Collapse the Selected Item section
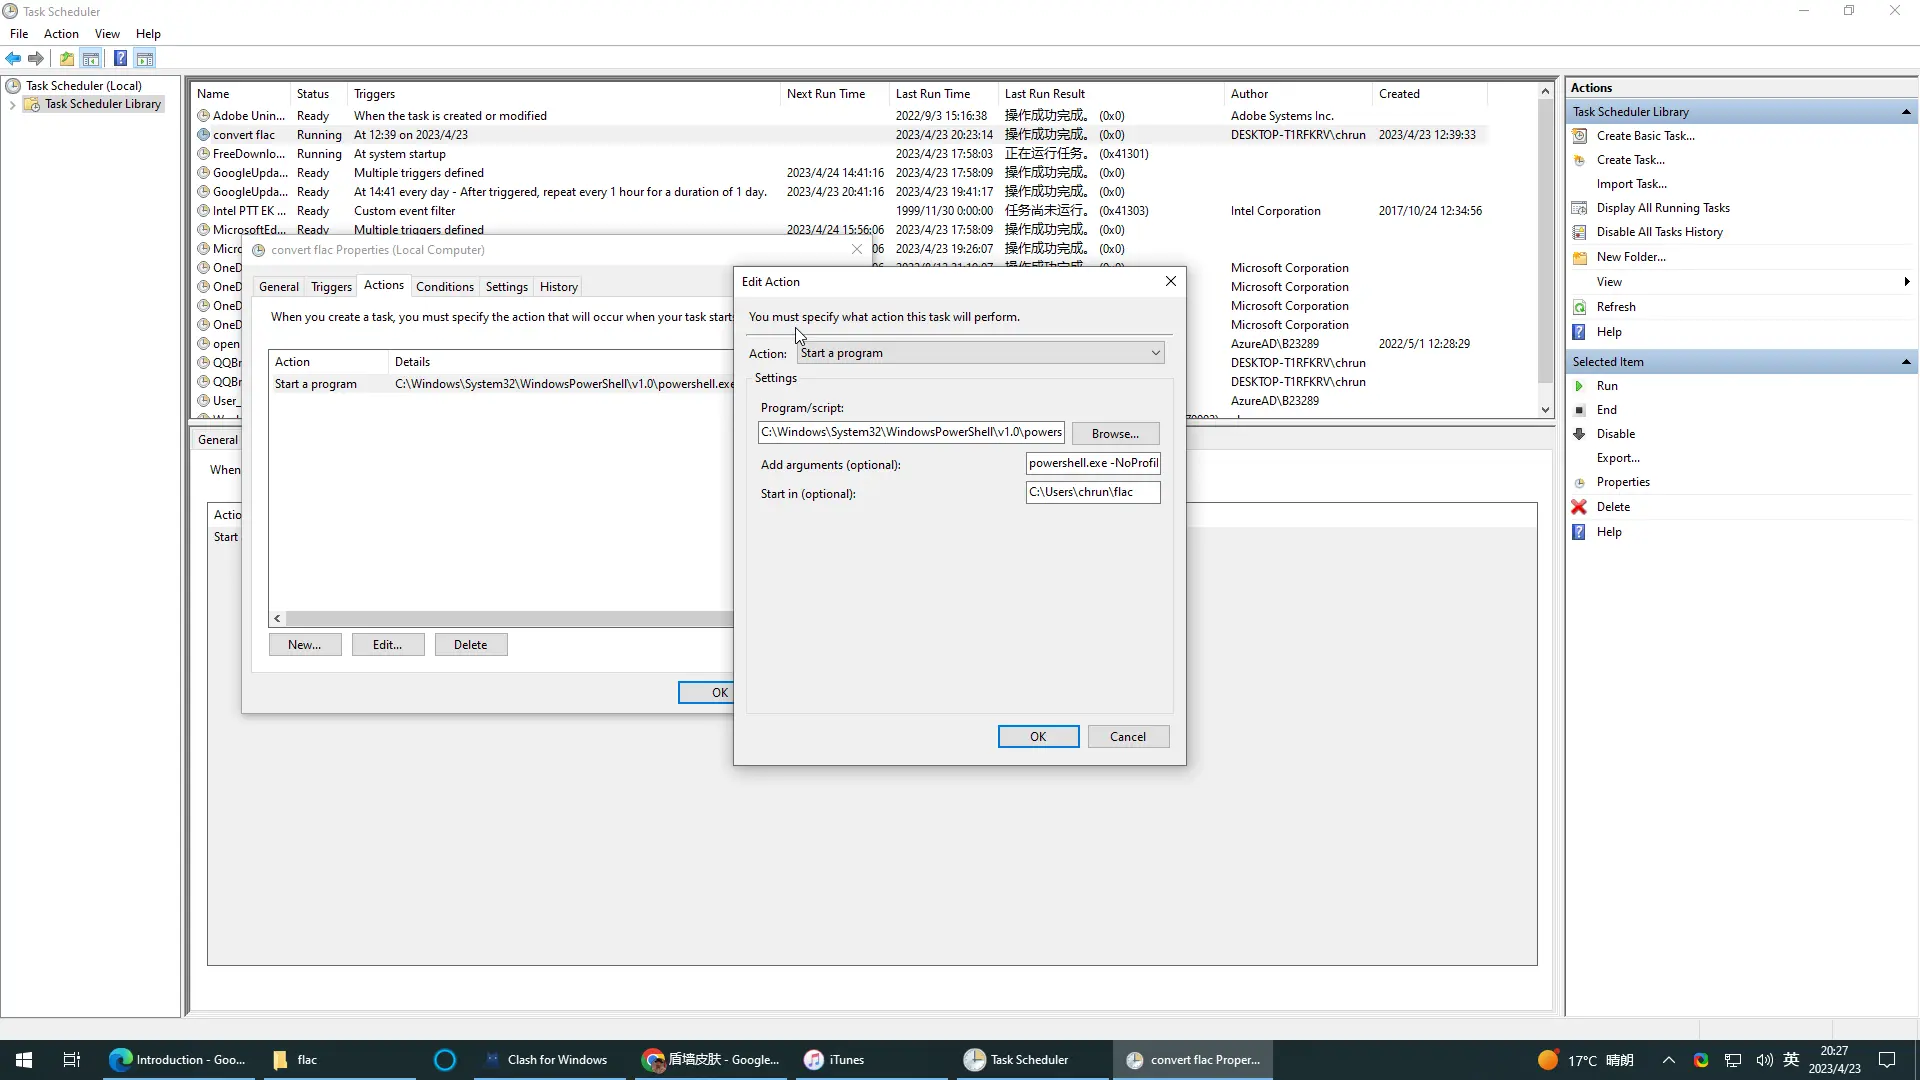The image size is (1920, 1080). coord(1905,361)
